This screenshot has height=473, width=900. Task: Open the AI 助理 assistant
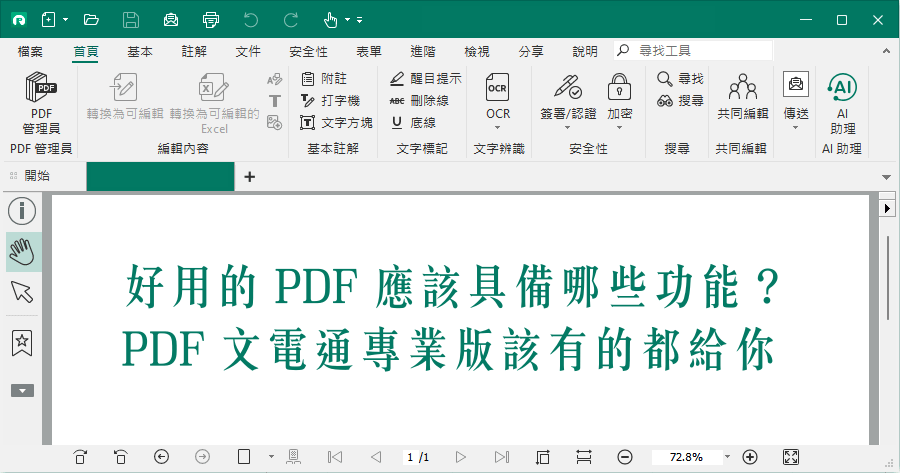pos(842,103)
